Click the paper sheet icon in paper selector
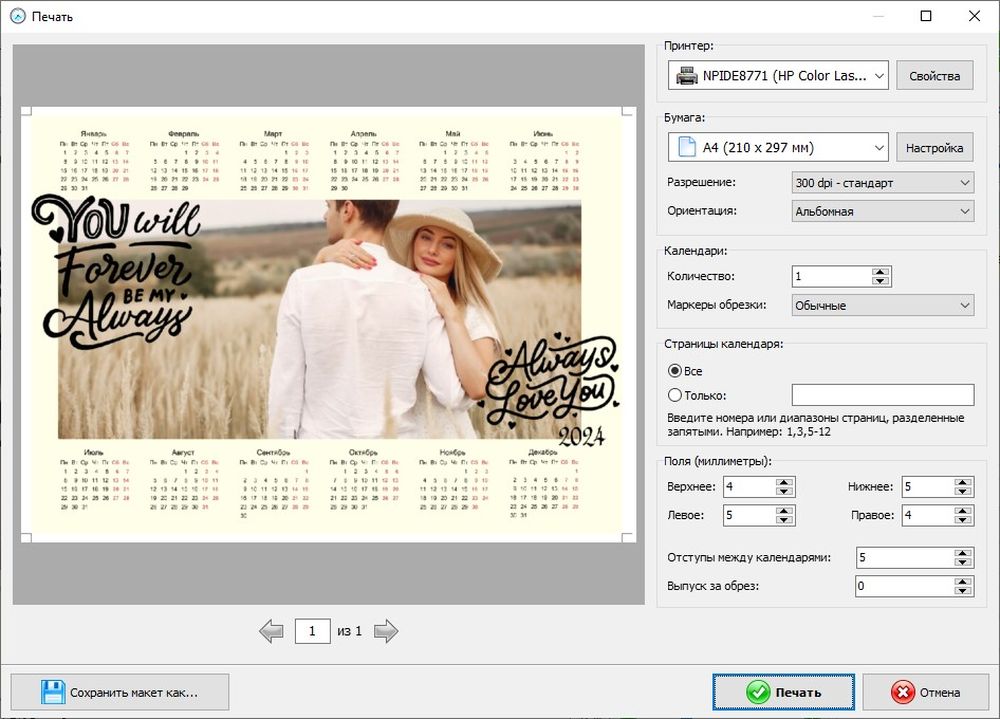 coord(687,147)
